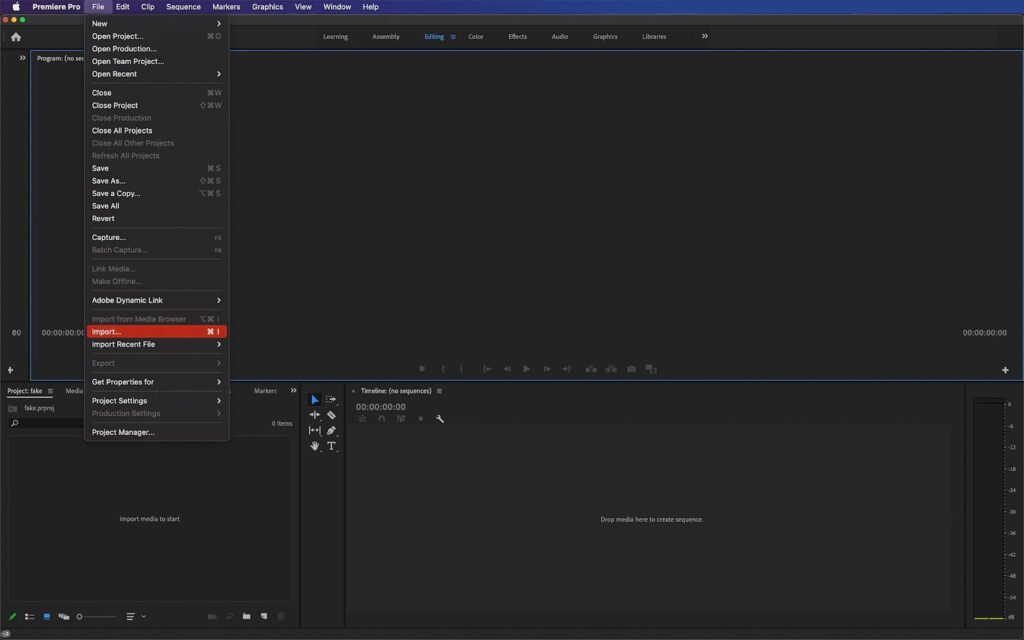Screen dimensions: 1024x640
Task: Open Timeline panel hamburger menu
Action: 439,391
